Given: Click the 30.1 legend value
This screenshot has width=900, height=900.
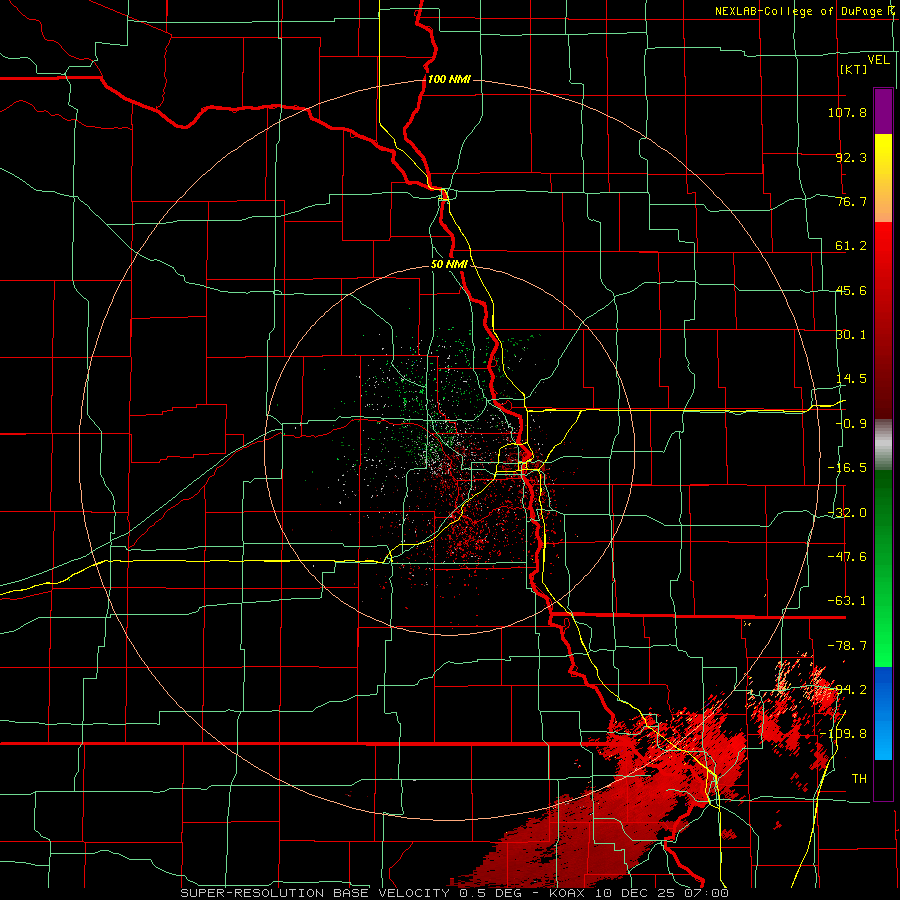Looking at the screenshot, I should pyautogui.click(x=851, y=335).
